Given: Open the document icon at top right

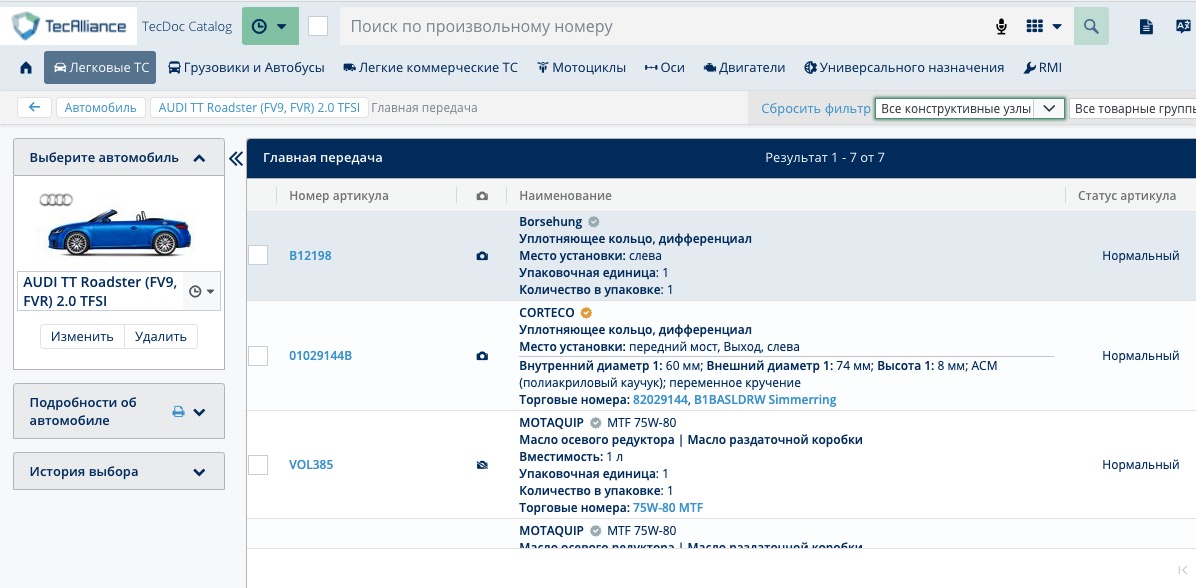Looking at the screenshot, I should [x=1147, y=27].
